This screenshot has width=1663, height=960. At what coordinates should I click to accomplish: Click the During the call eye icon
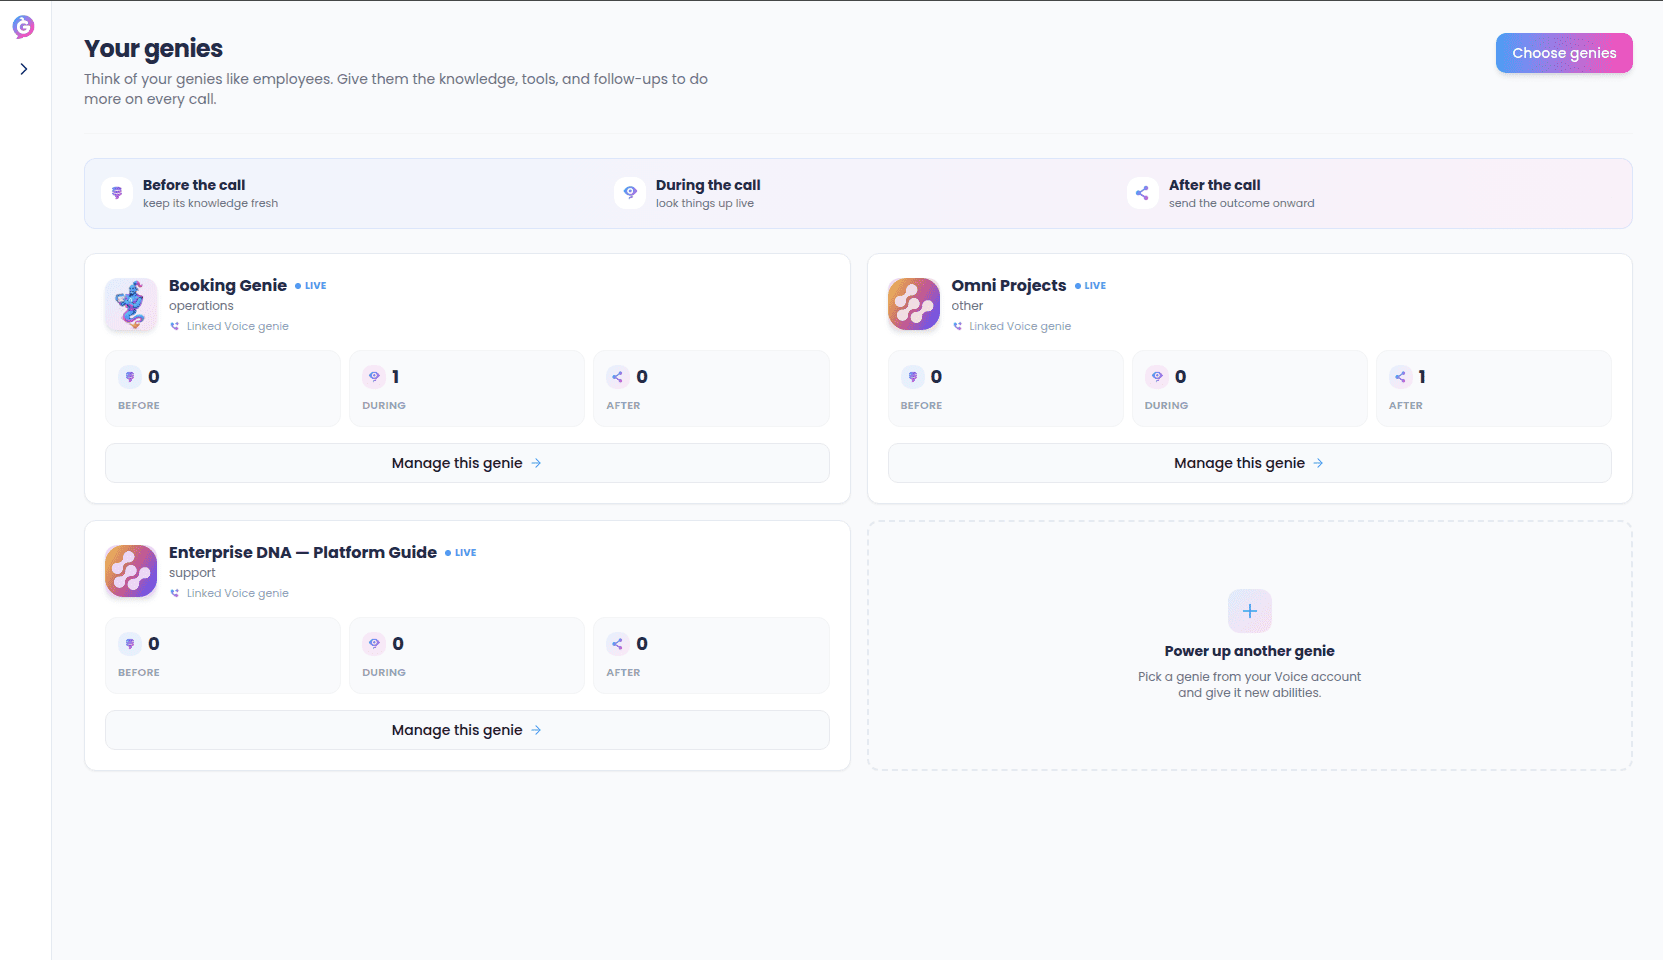pos(630,193)
